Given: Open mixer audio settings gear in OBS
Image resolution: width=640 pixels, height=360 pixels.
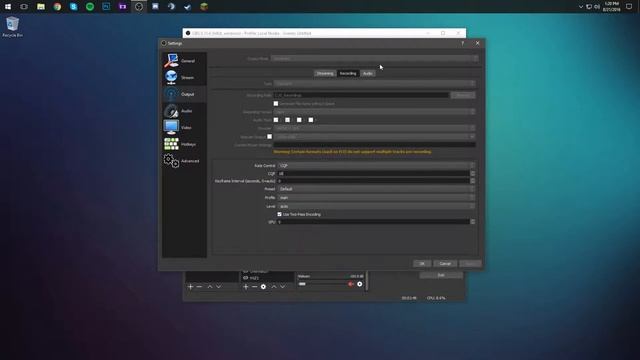Looking at the screenshot, I should tap(360, 284).
